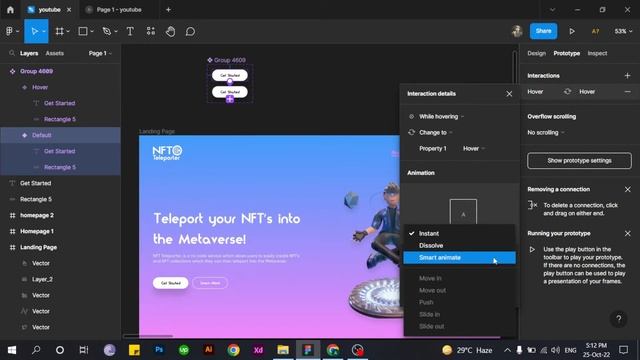This screenshot has width=640, height=360.
Task: Switch to the Design tab
Action: pyautogui.click(x=536, y=53)
